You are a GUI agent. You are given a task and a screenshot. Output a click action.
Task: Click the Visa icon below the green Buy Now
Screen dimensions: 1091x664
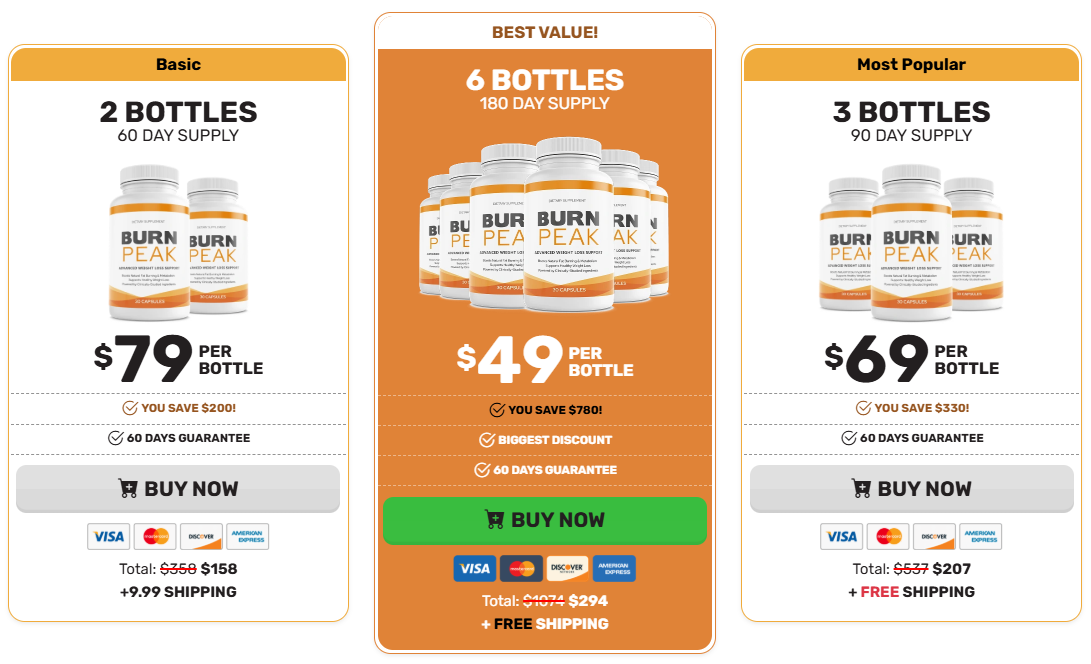pyautogui.click(x=475, y=568)
